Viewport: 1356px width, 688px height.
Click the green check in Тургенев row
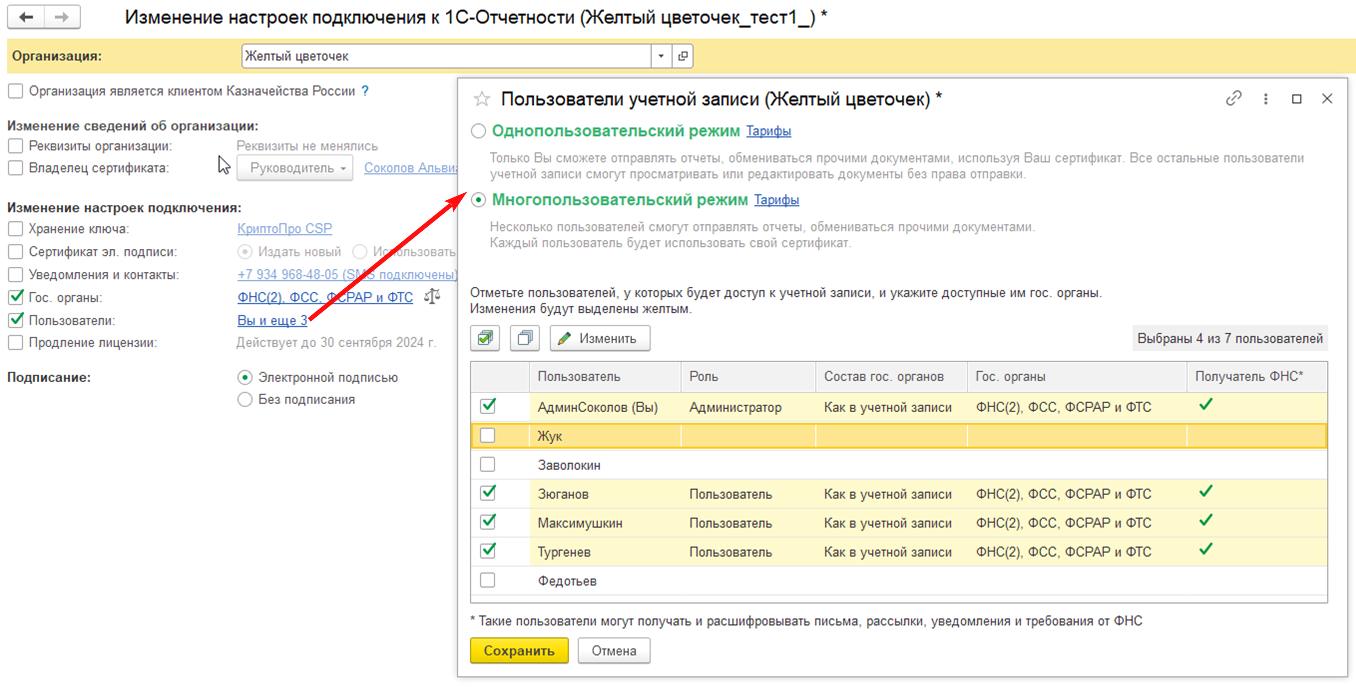[1206, 550]
